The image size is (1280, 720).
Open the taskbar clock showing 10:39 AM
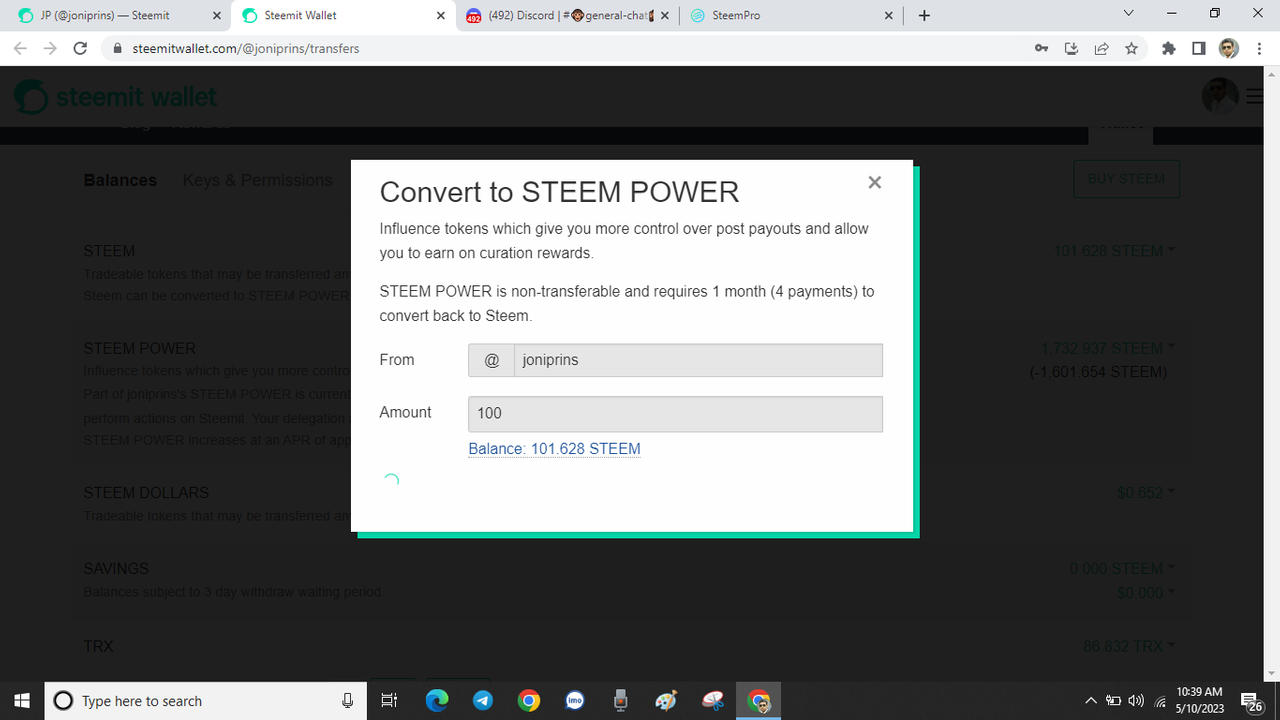pos(1199,701)
